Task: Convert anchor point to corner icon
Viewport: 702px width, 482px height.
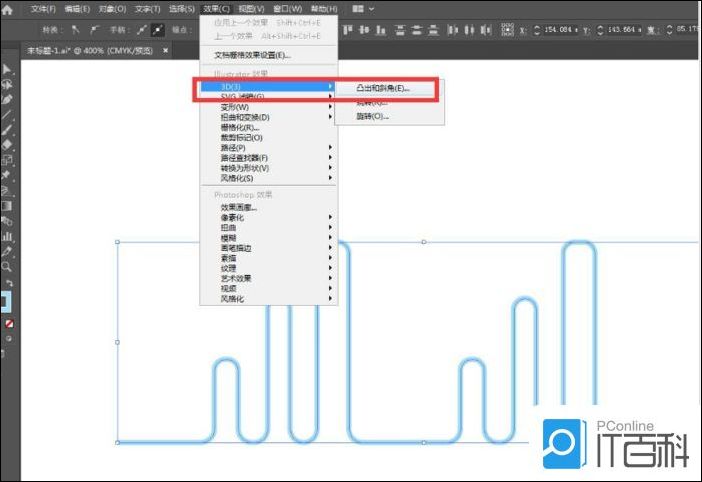Action: click(75, 30)
